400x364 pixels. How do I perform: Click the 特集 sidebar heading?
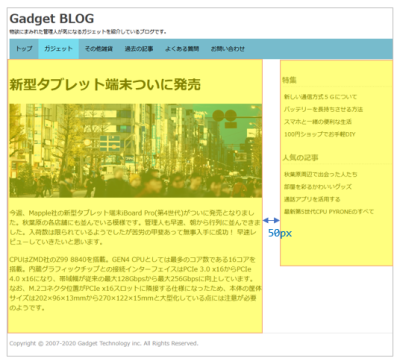289,80
